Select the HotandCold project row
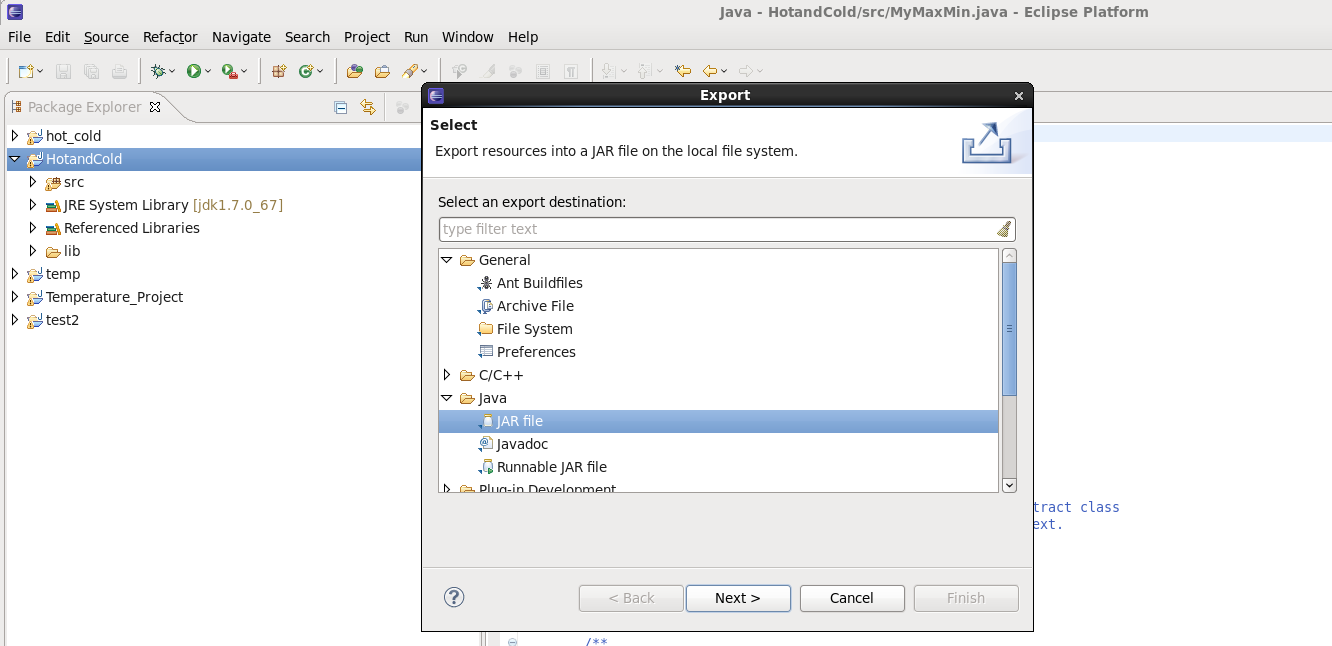The height and width of the screenshot is (646, 1332). pos(214,159)
